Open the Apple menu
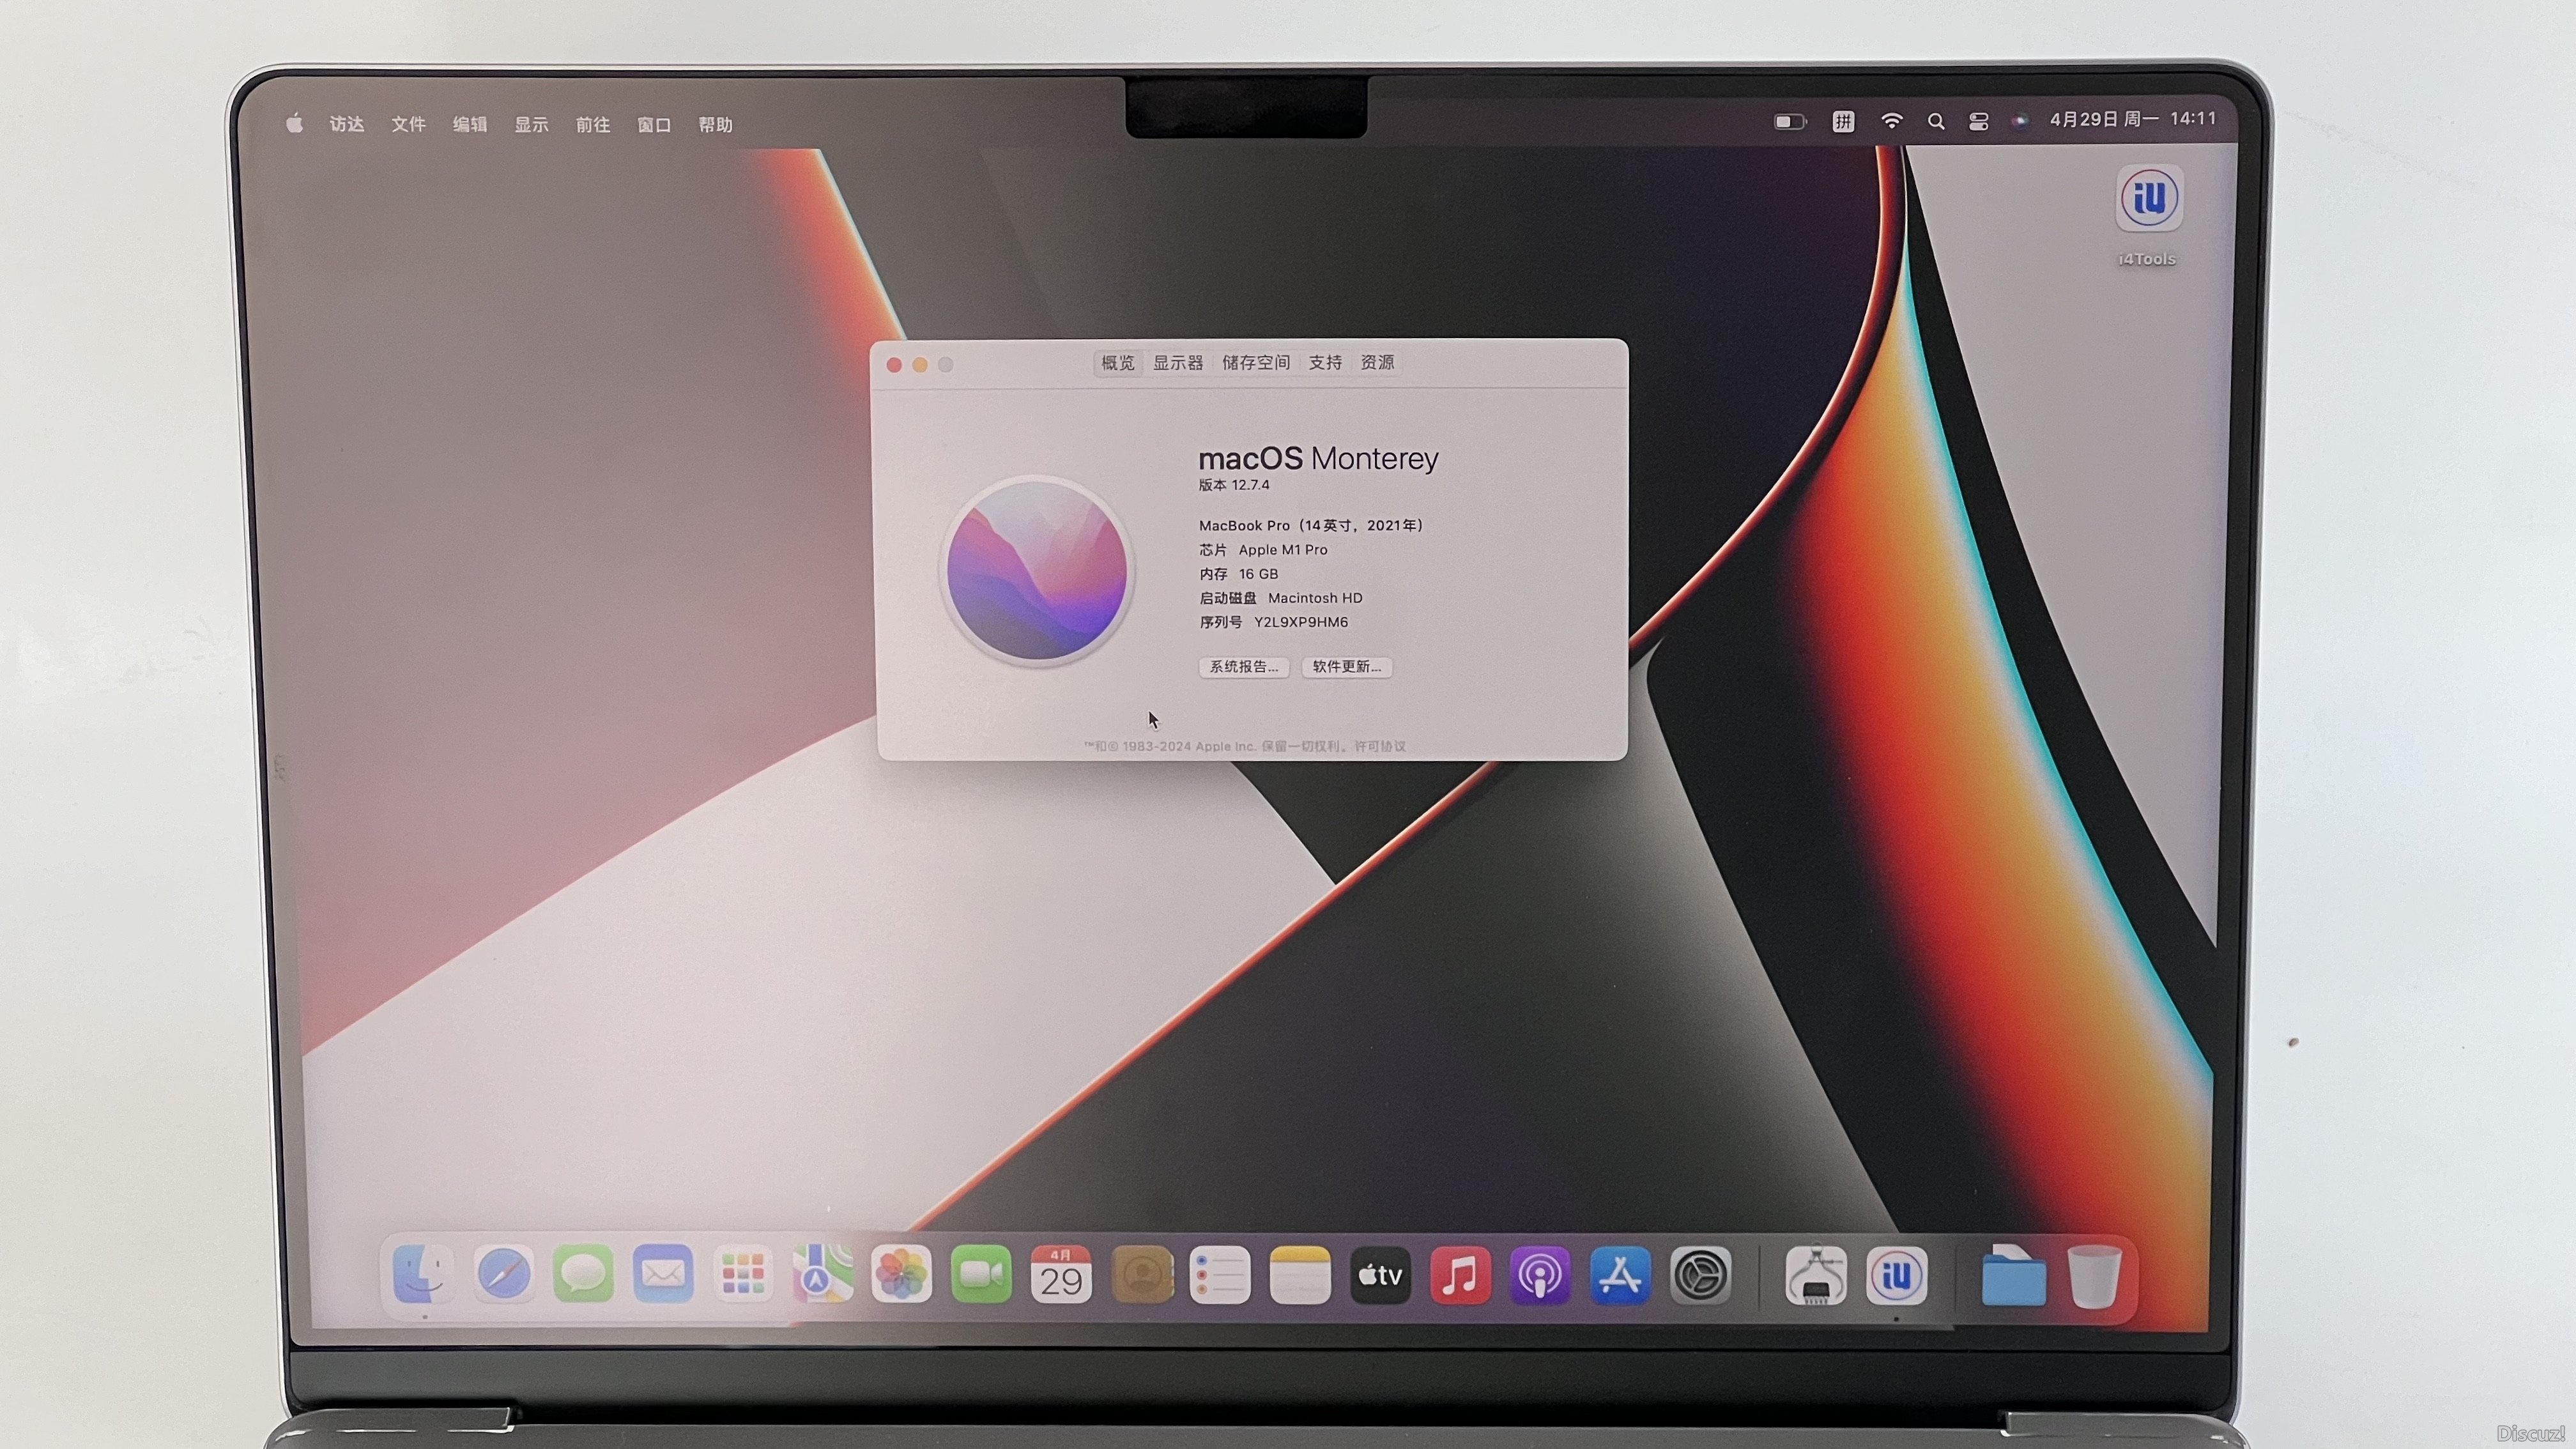Screen dimensions: 2576x1449 (x=294, y=124)
